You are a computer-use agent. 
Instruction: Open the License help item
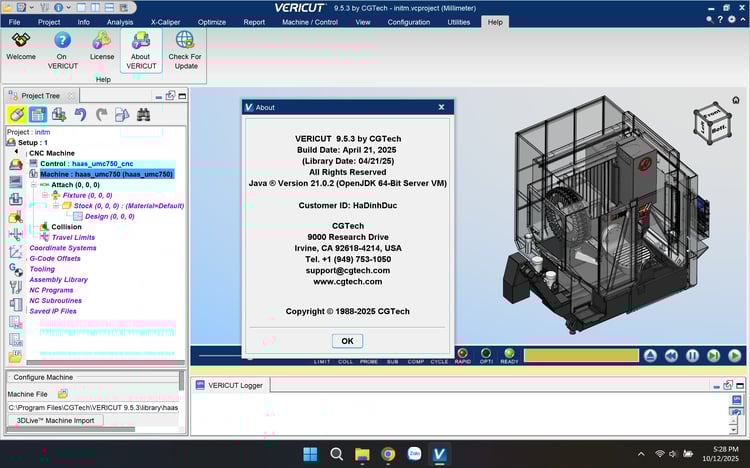(x=102, y=46)
